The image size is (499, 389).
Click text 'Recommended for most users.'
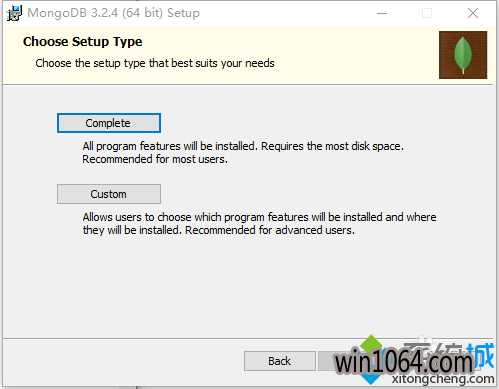[x=155, y=159]
